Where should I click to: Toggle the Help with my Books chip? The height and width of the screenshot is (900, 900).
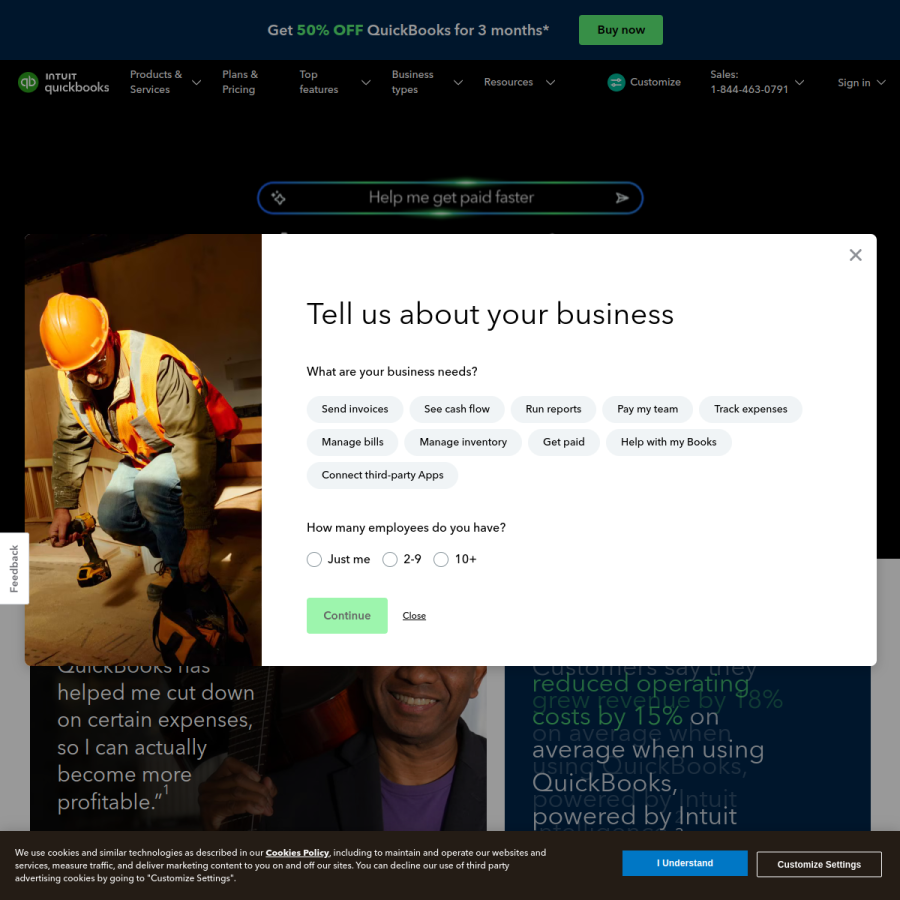point(669,442)
